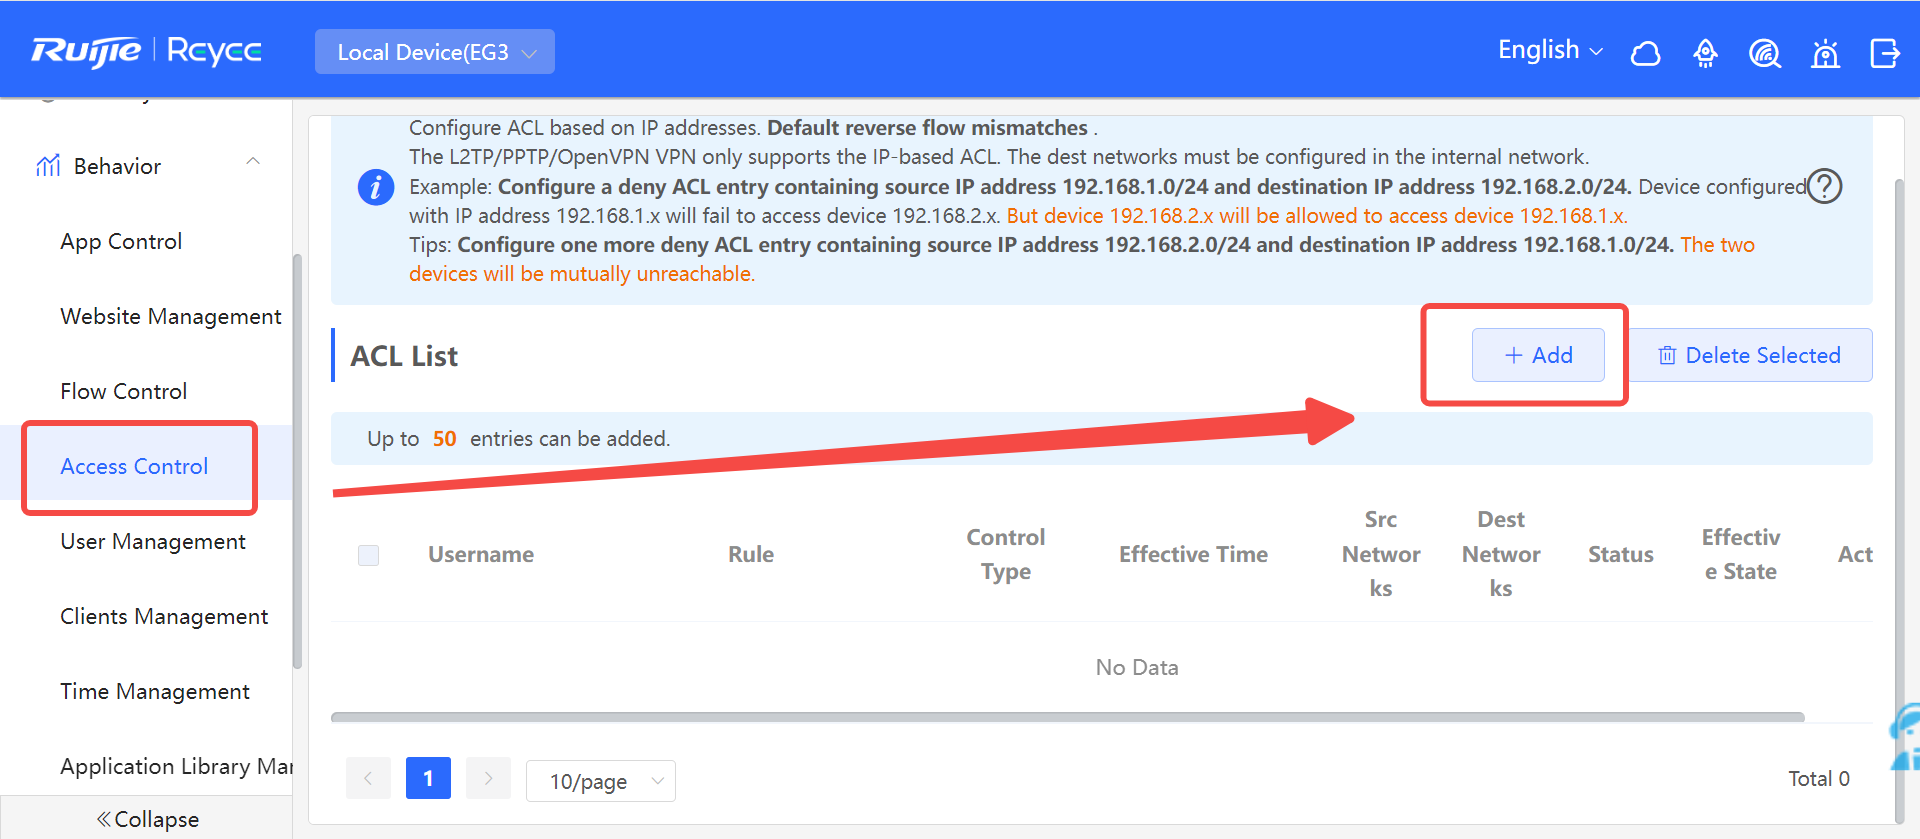This screenshot has width=1920, height=839.
Task: Expand the Local Device(EG3 selector
Action: coord(435,52)
